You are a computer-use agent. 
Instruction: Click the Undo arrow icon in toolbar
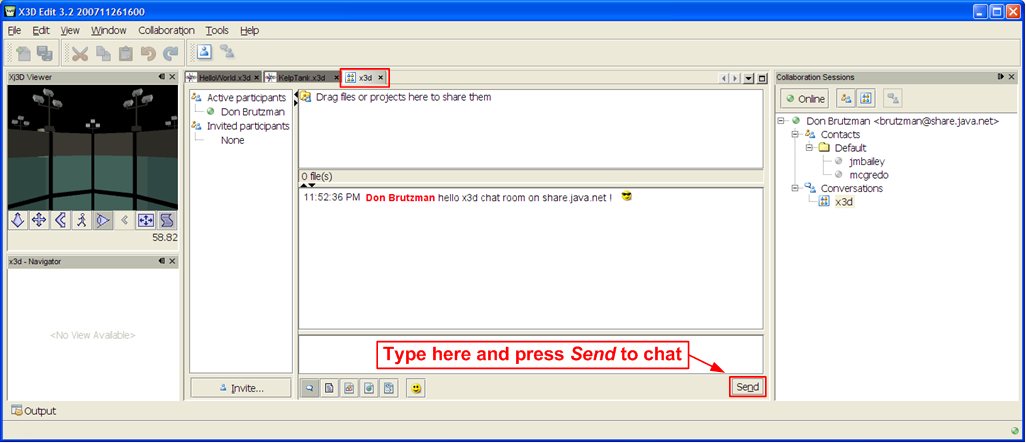pos(148,53)
